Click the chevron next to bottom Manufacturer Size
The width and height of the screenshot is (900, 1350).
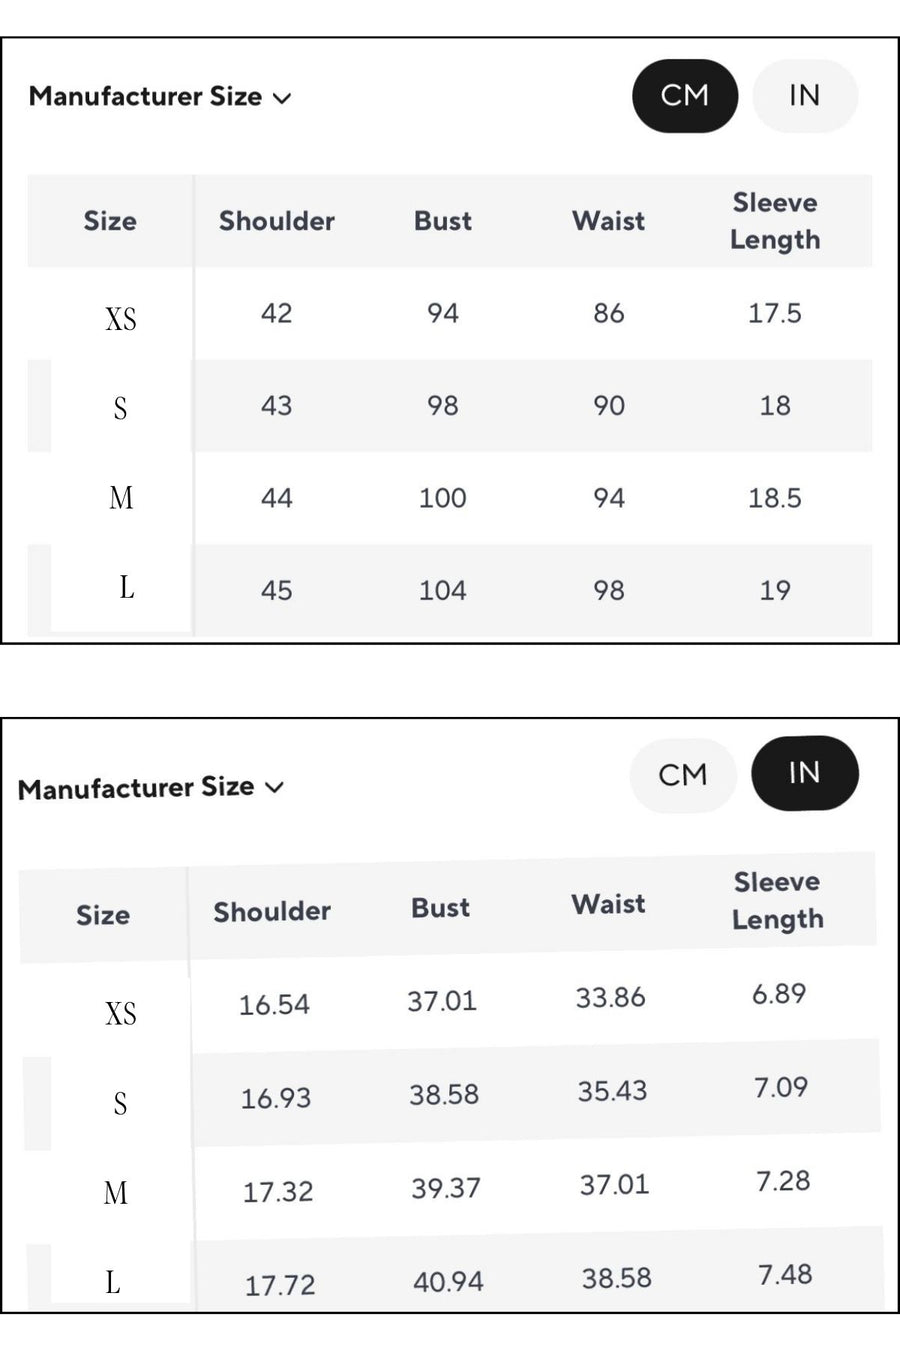pos(275,788)
